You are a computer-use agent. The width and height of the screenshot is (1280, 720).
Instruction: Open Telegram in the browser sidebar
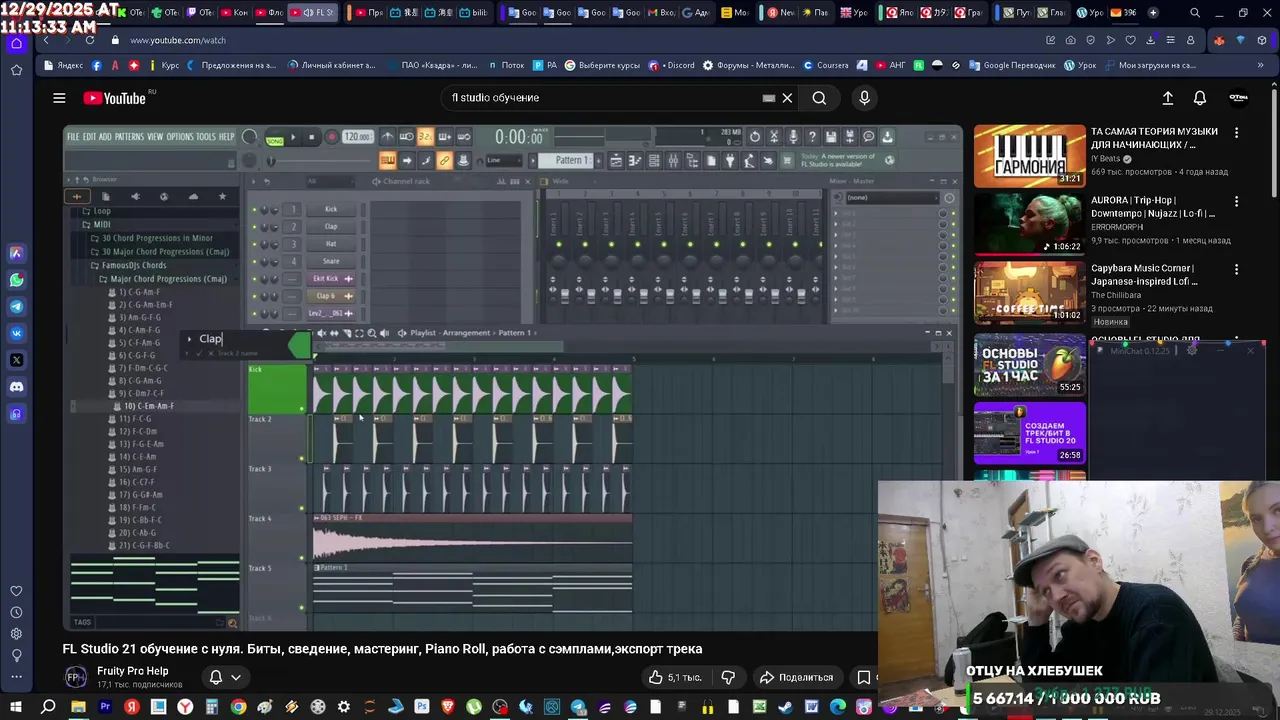(x=16, y=307)
